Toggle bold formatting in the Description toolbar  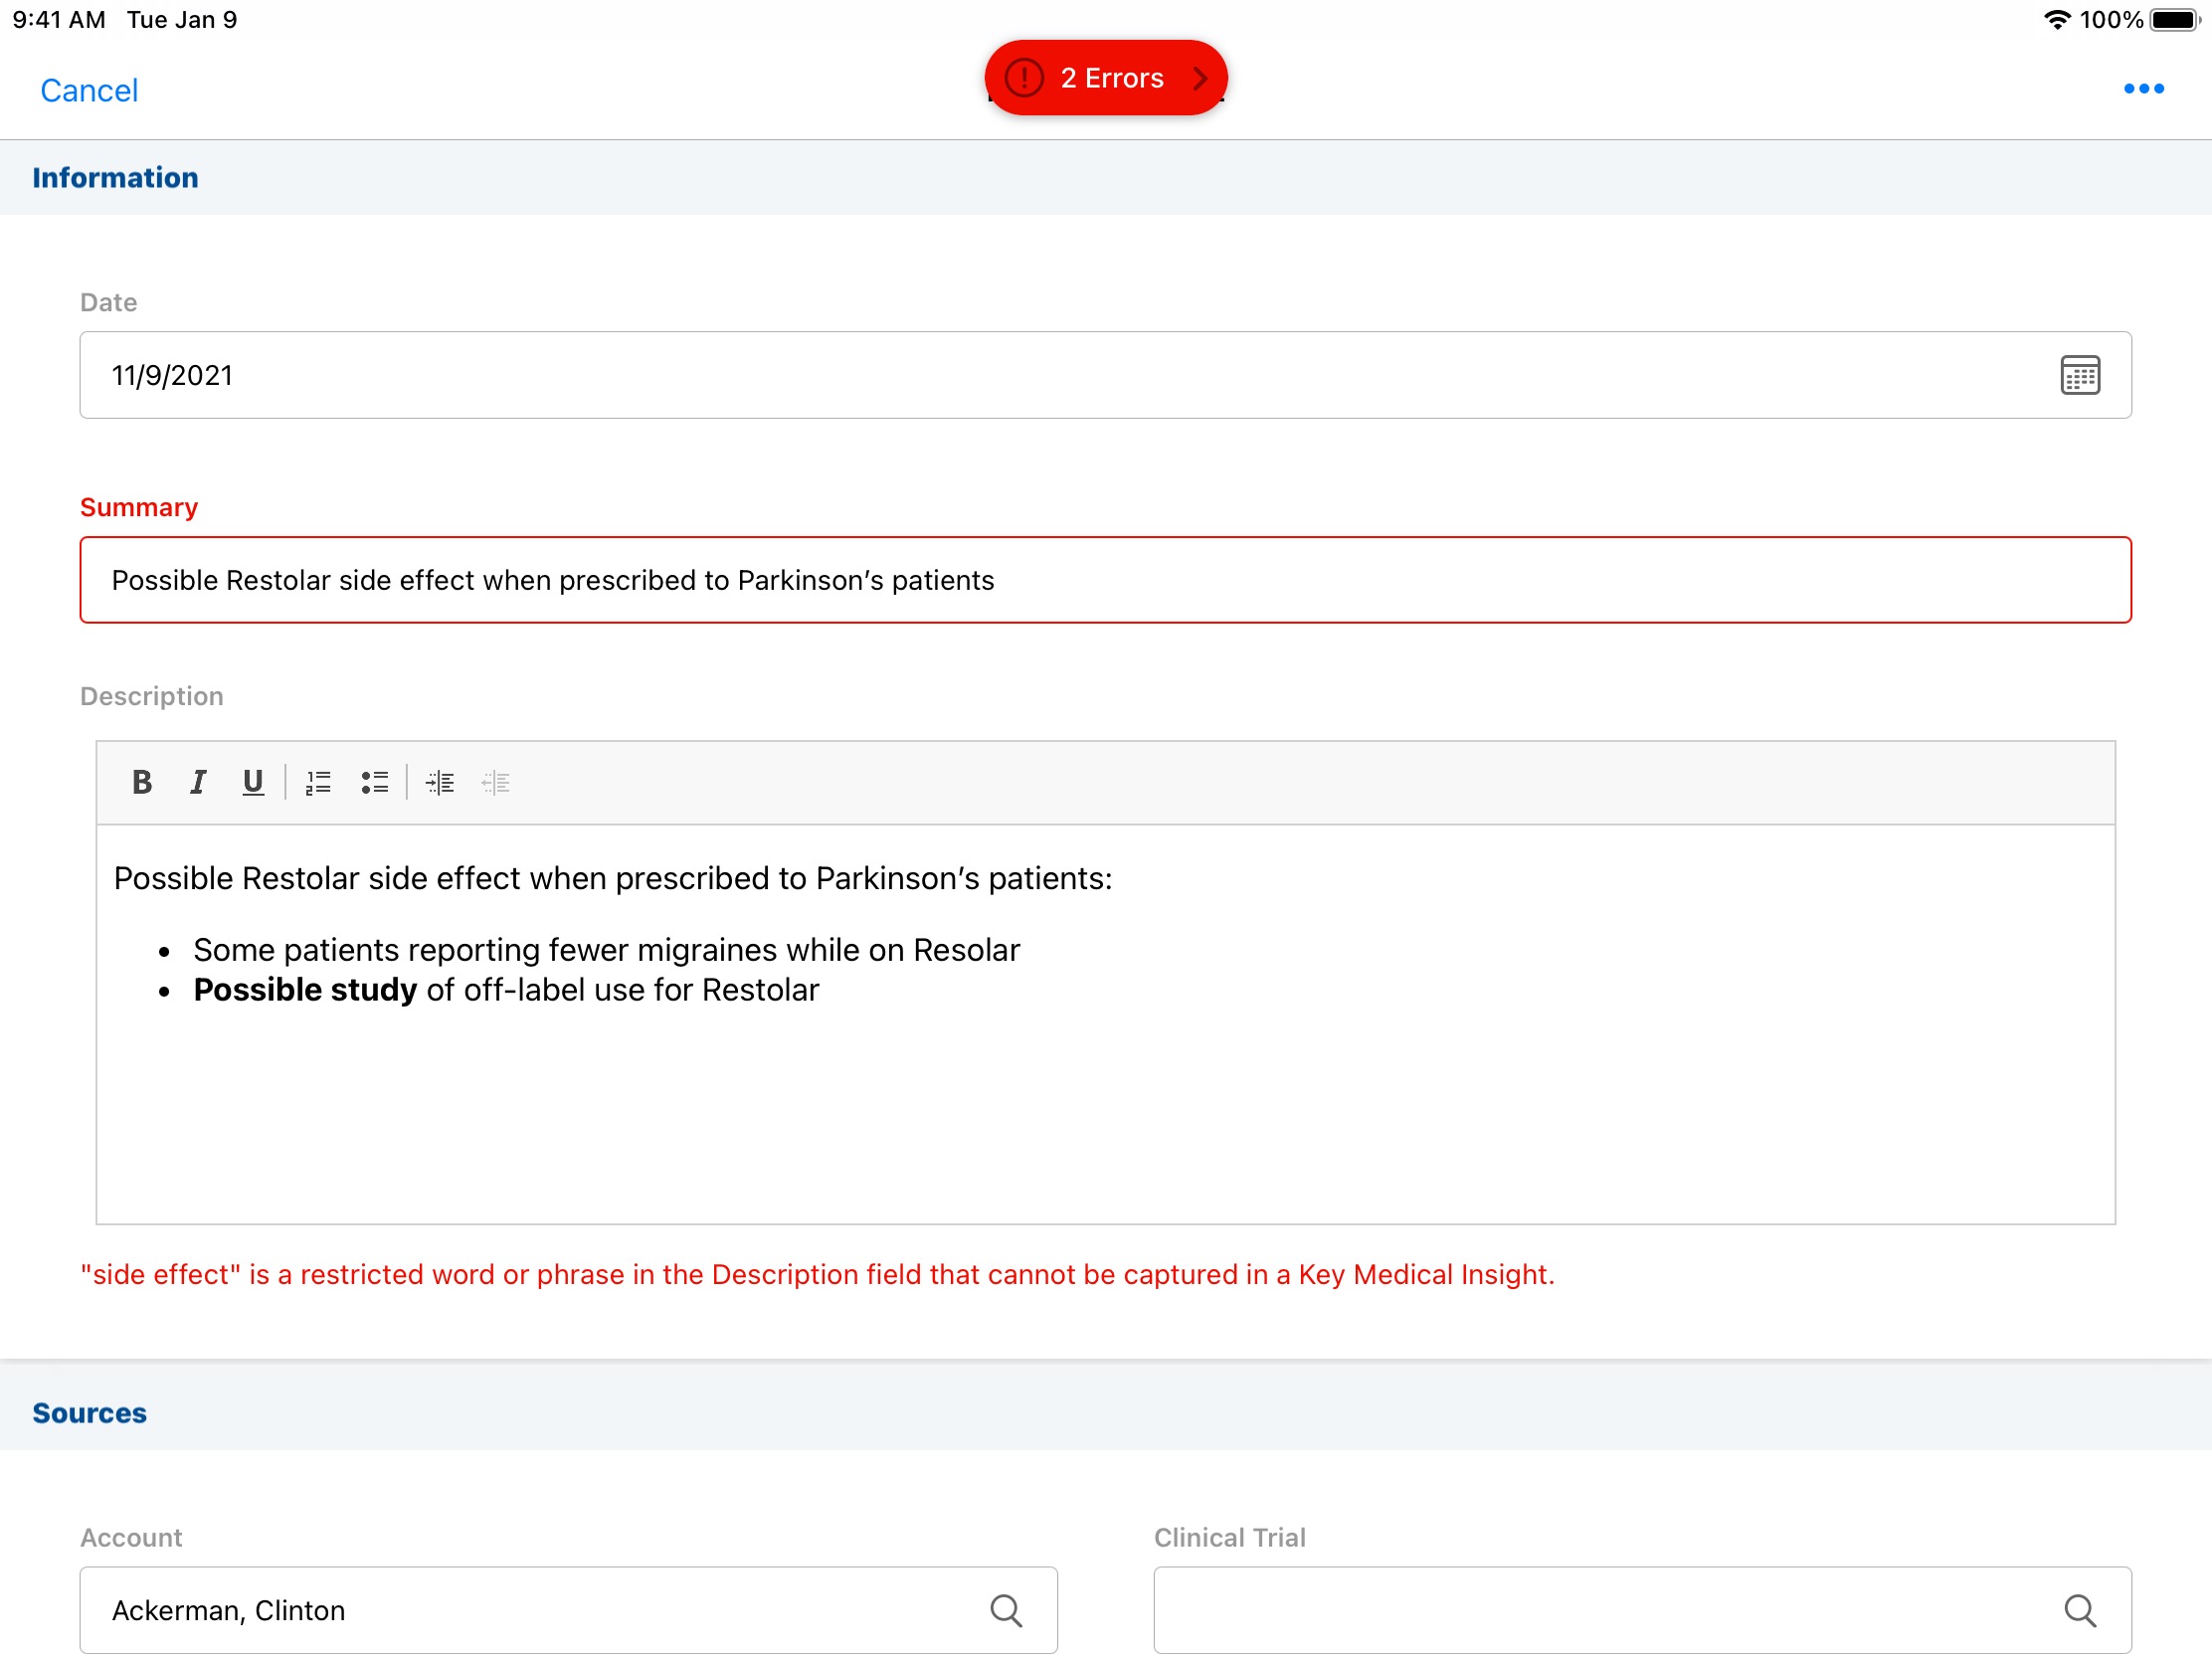142,782
